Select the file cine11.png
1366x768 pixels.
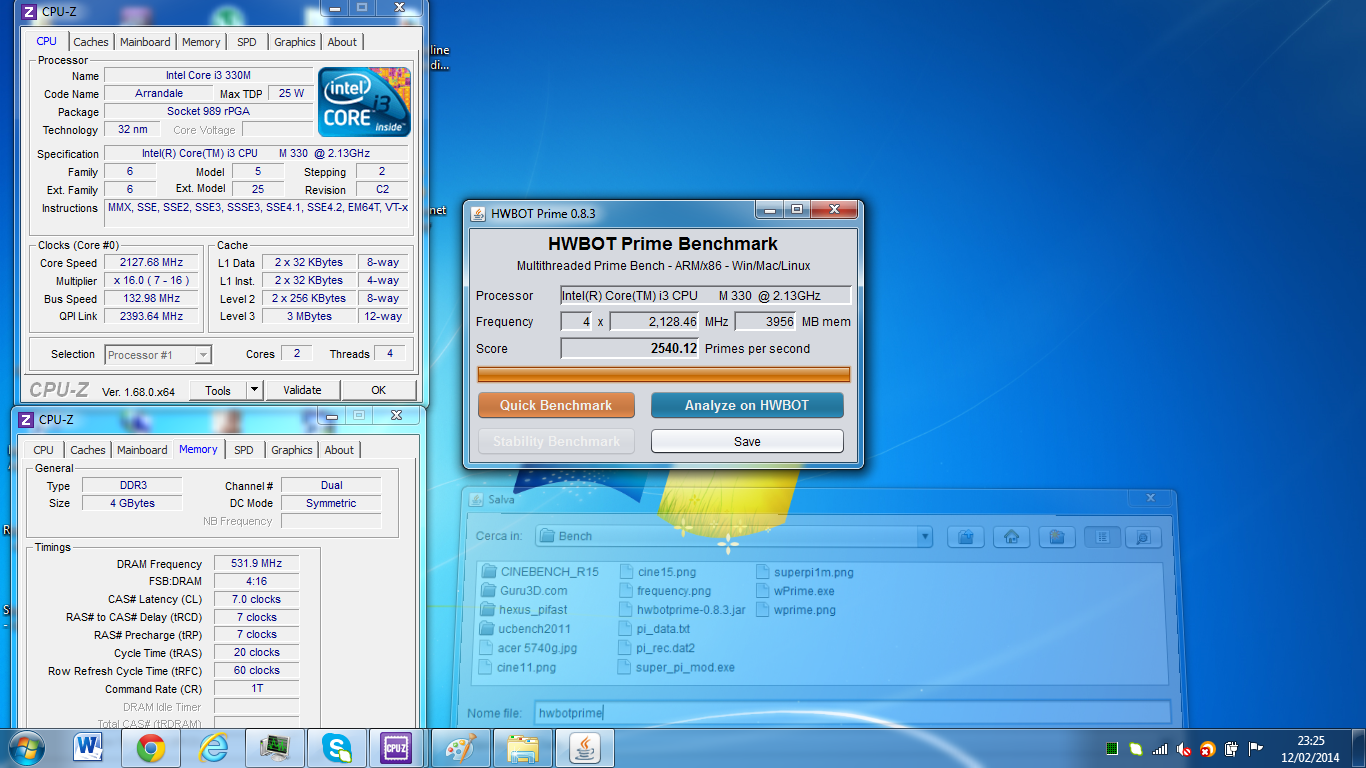[x=518, y=667]
